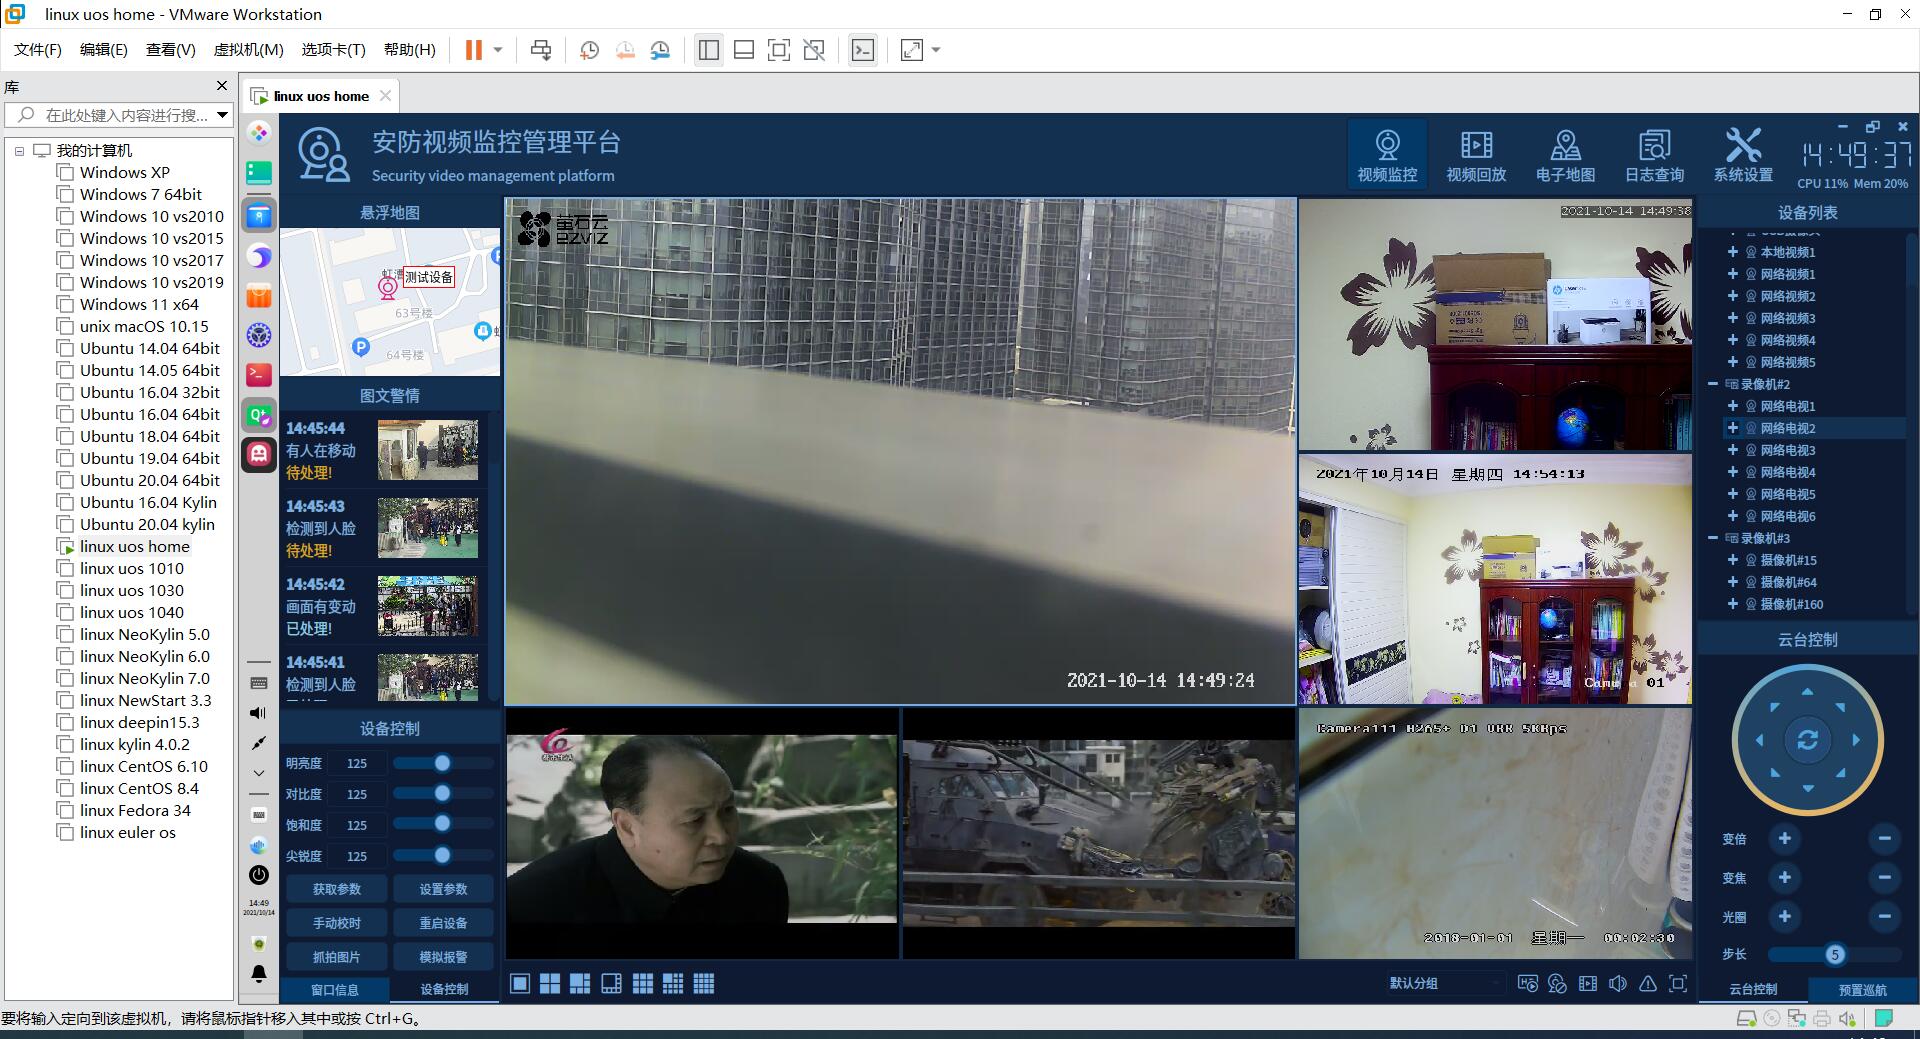Expand the 网络电视4 device node
The image size is (1920, 1039).
pos(1733,472)
